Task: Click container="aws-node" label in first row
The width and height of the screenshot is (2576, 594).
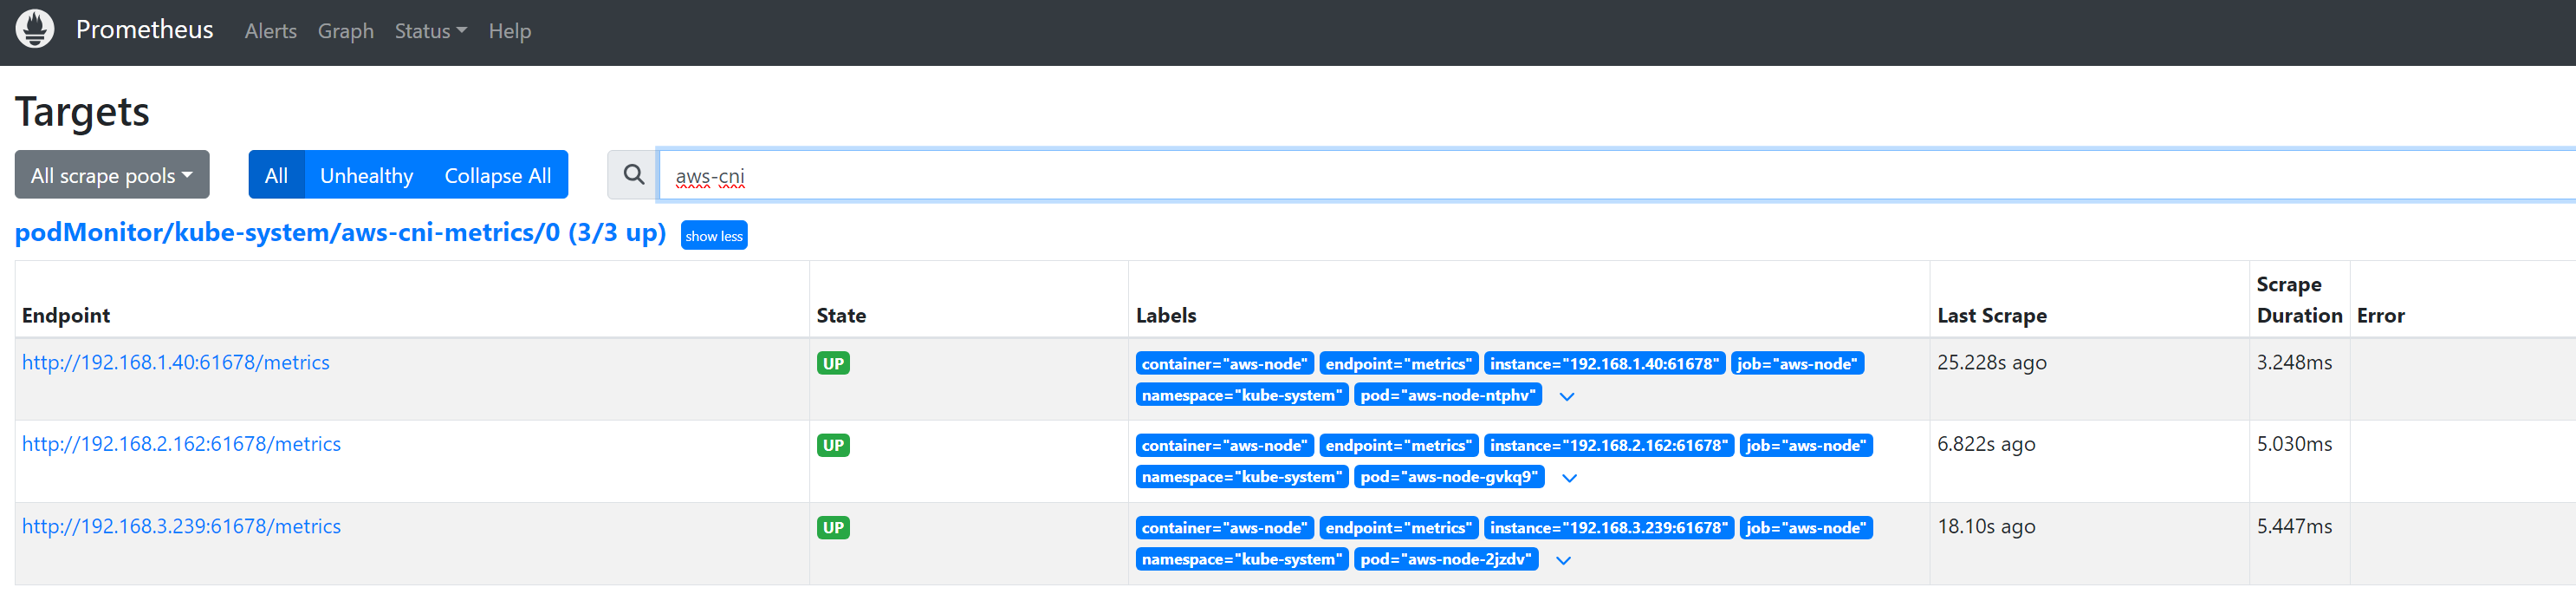Action: pyautogui.click(x=1224, y=364)
